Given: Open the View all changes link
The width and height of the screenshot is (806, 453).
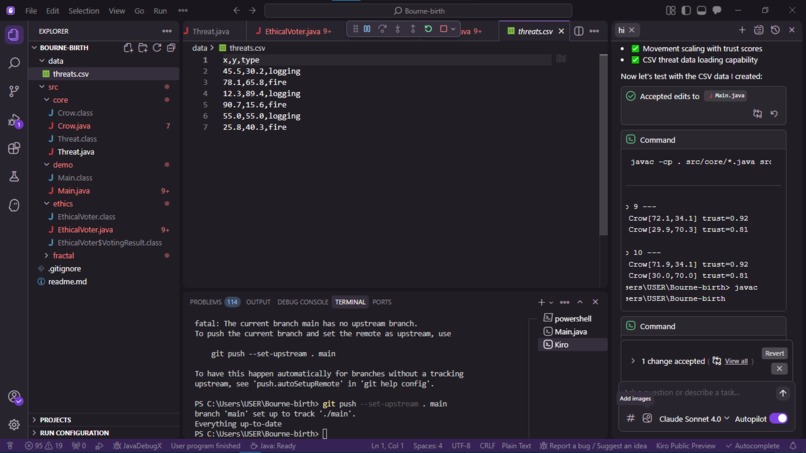Looking at the screenshot, I should pyautogui.click(x=736, y=361).
